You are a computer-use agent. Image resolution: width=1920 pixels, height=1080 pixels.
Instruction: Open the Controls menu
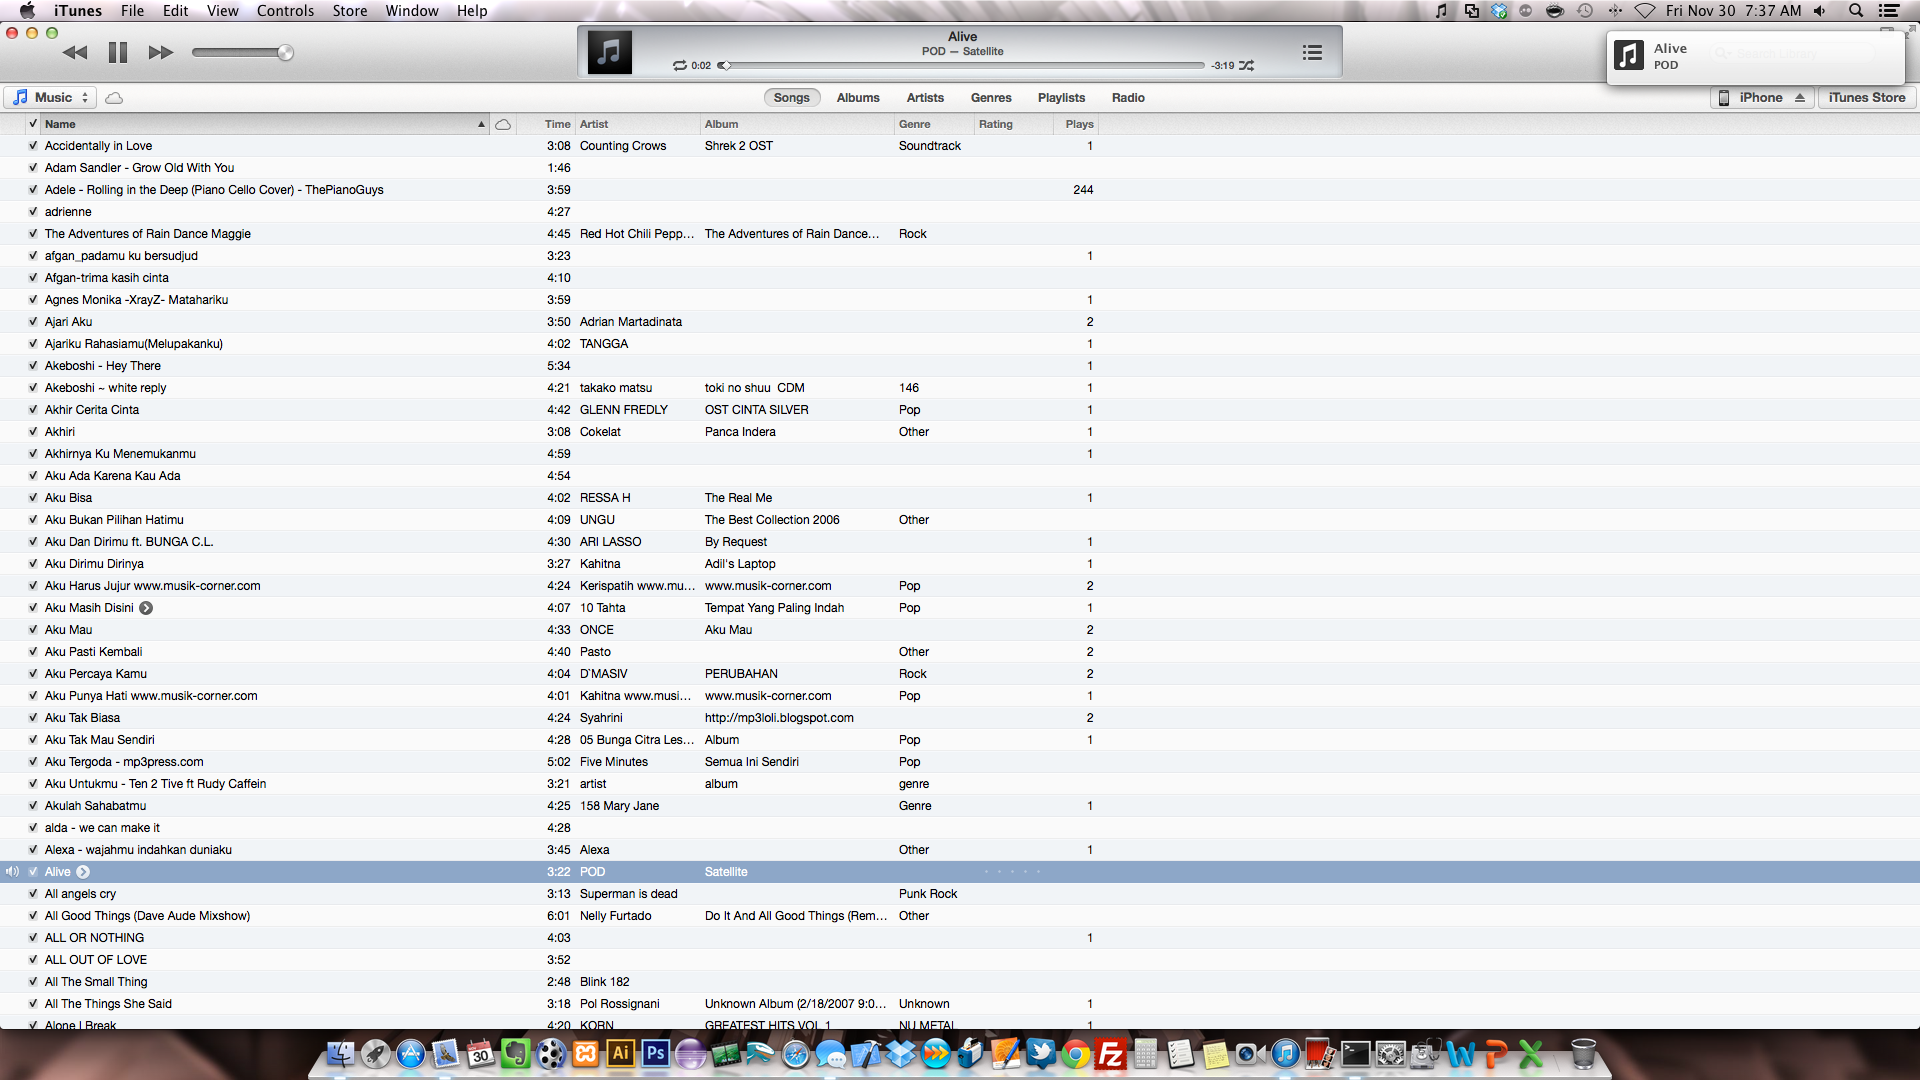click(285, 11)
